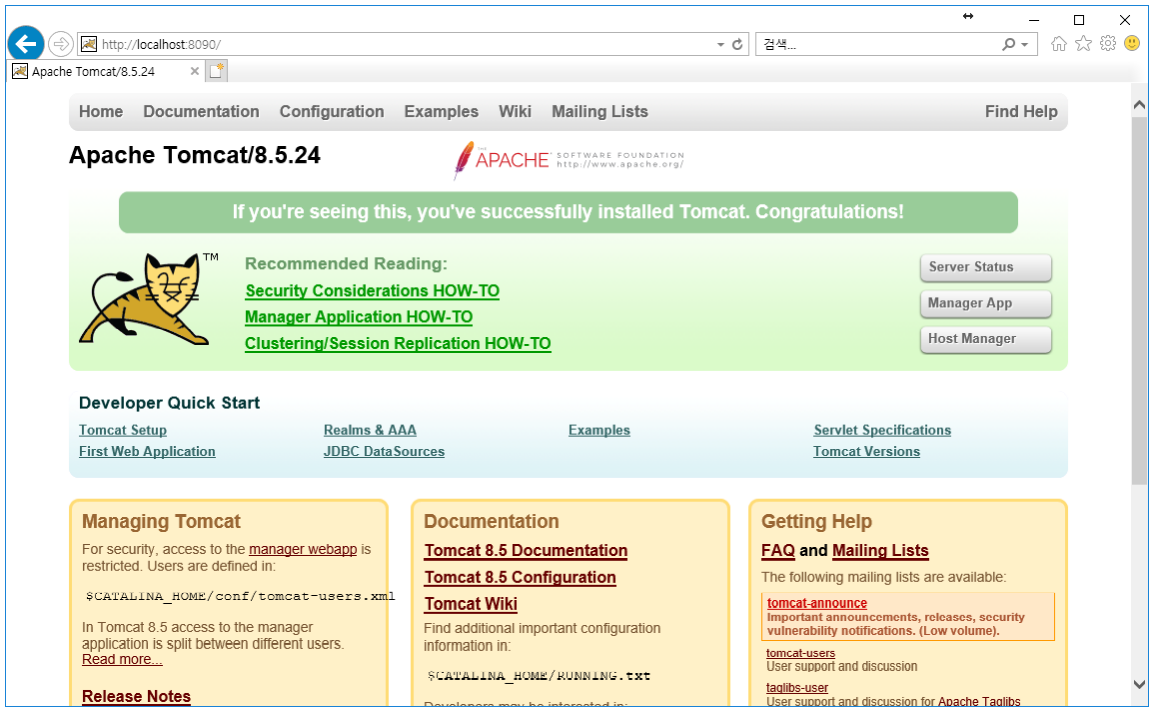Open the Home navigation item

click(x=101, y=111)
